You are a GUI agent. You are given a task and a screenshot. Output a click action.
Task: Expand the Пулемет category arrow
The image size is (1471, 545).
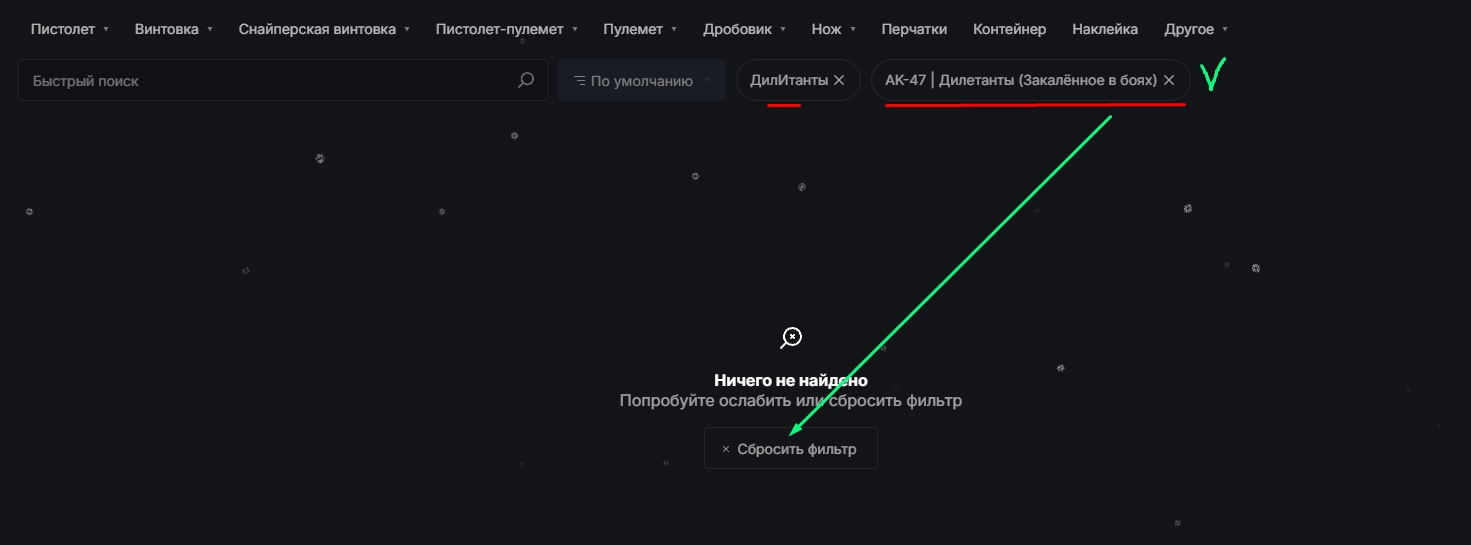point(674,29)
